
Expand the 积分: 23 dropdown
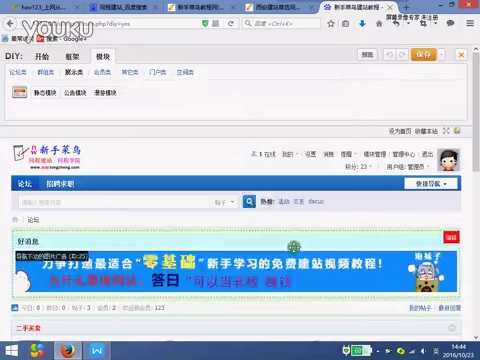pyautogui.click(x=359, y=167)
